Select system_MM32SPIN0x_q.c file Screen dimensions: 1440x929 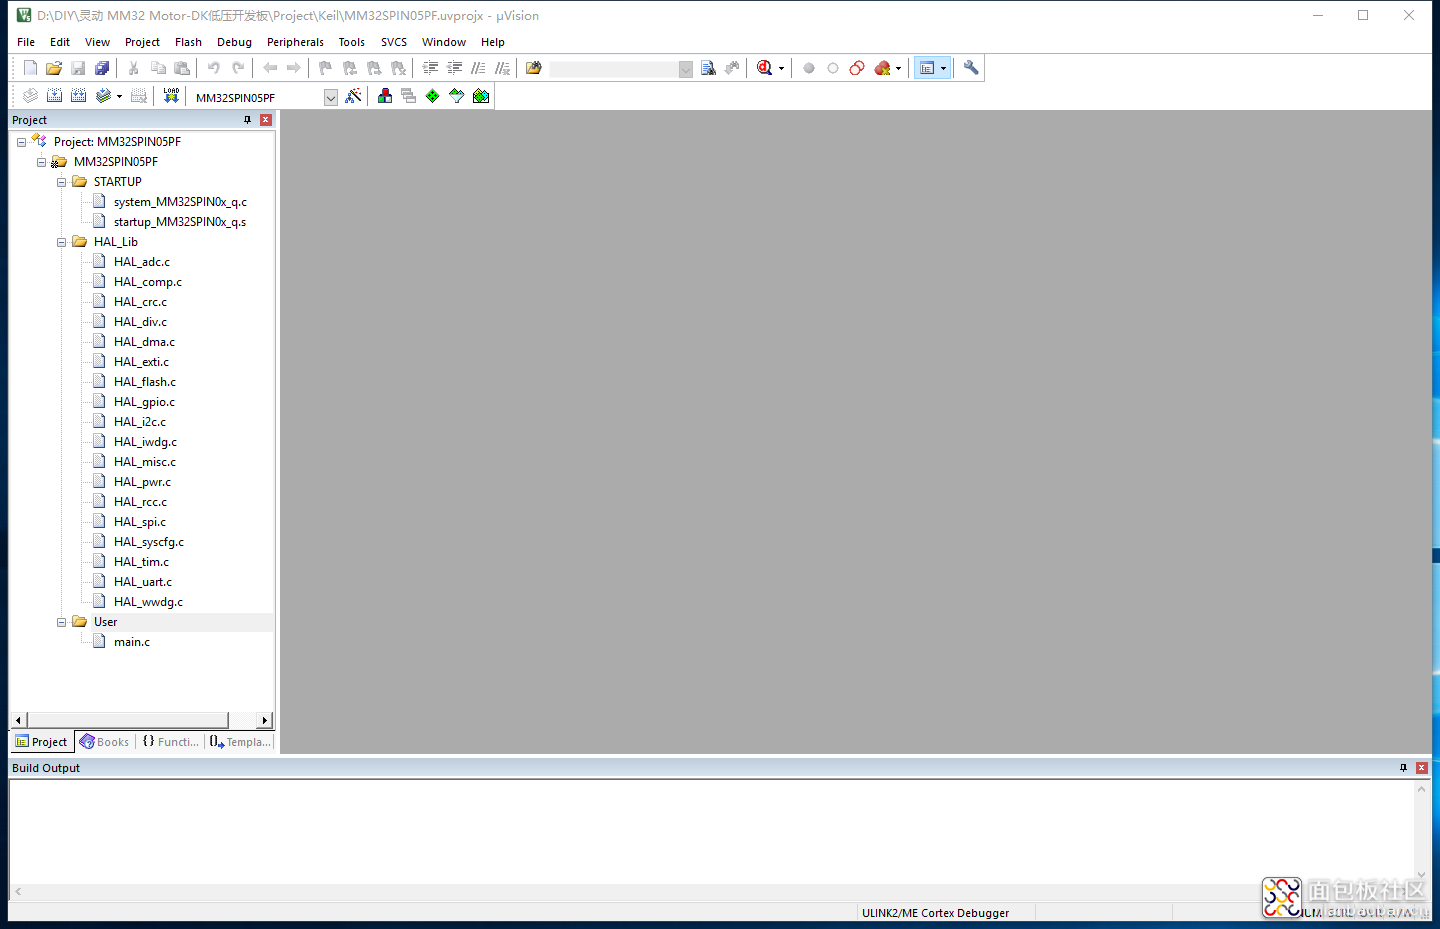click(x=180, y=202)
